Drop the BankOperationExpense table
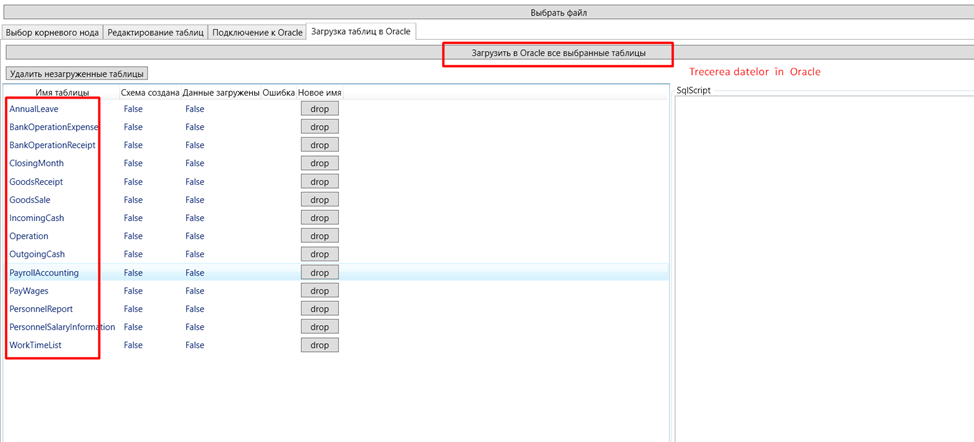This screenshot has width=974, height=442. tap(319, 127)
